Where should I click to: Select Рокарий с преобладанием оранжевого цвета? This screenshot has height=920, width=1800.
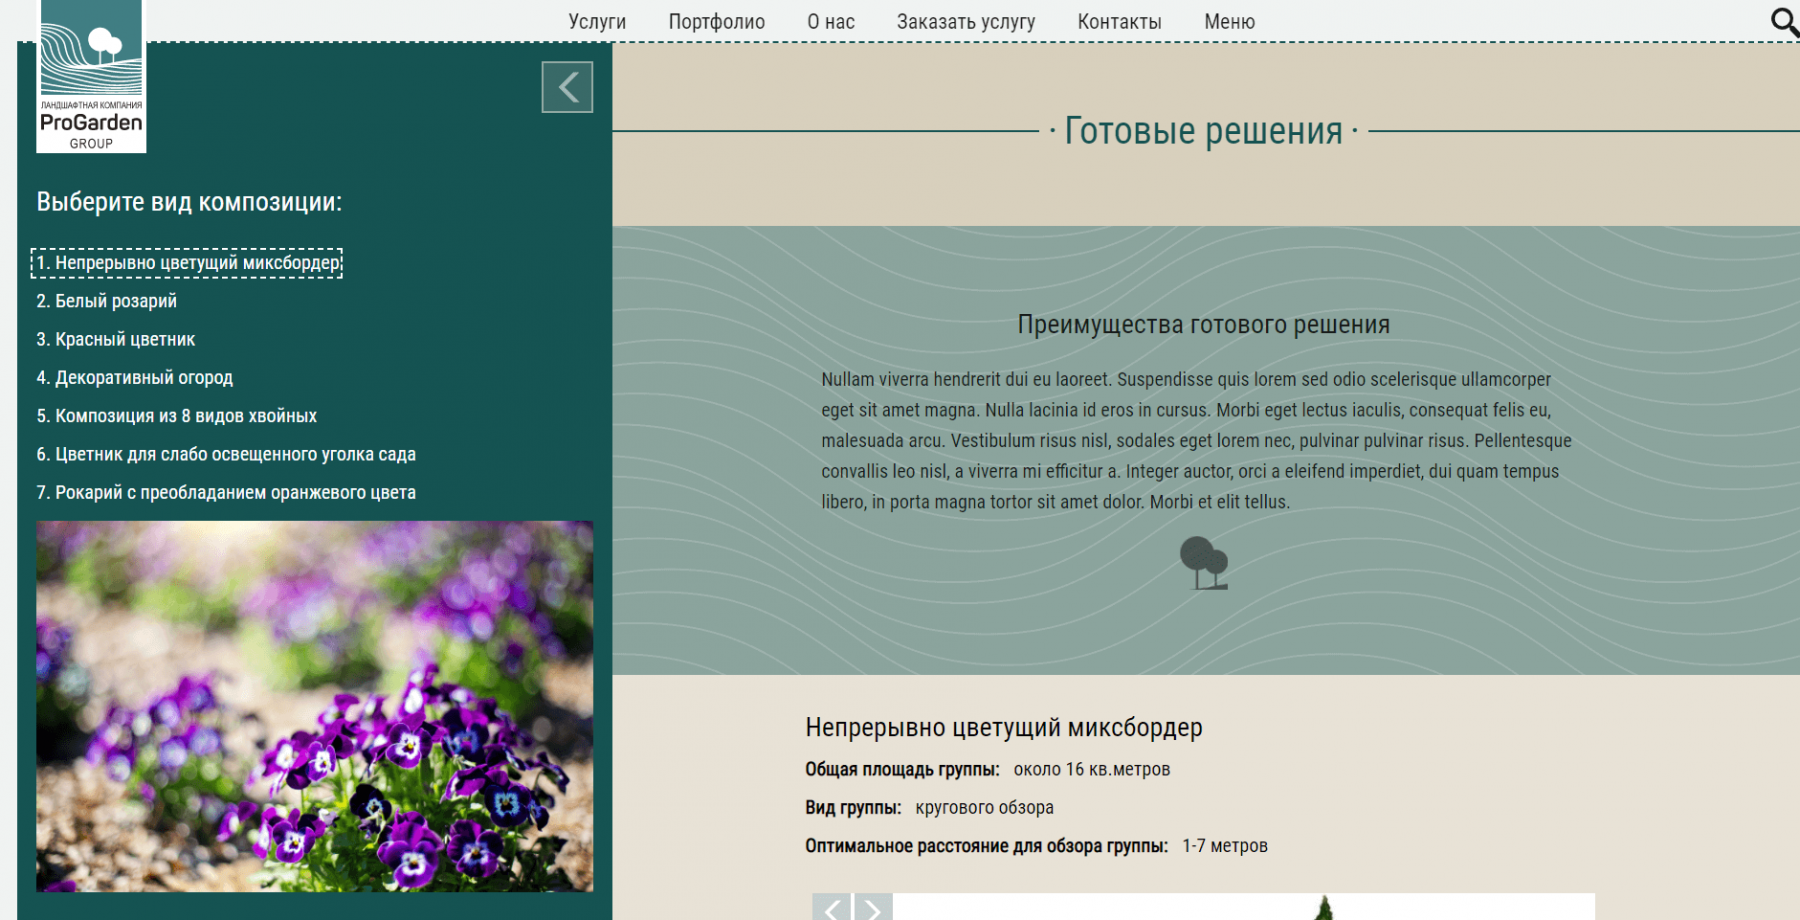point(226,493)
